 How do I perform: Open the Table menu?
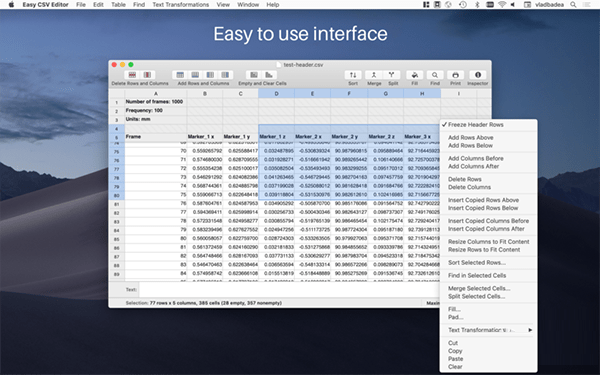tap(118, 5)
